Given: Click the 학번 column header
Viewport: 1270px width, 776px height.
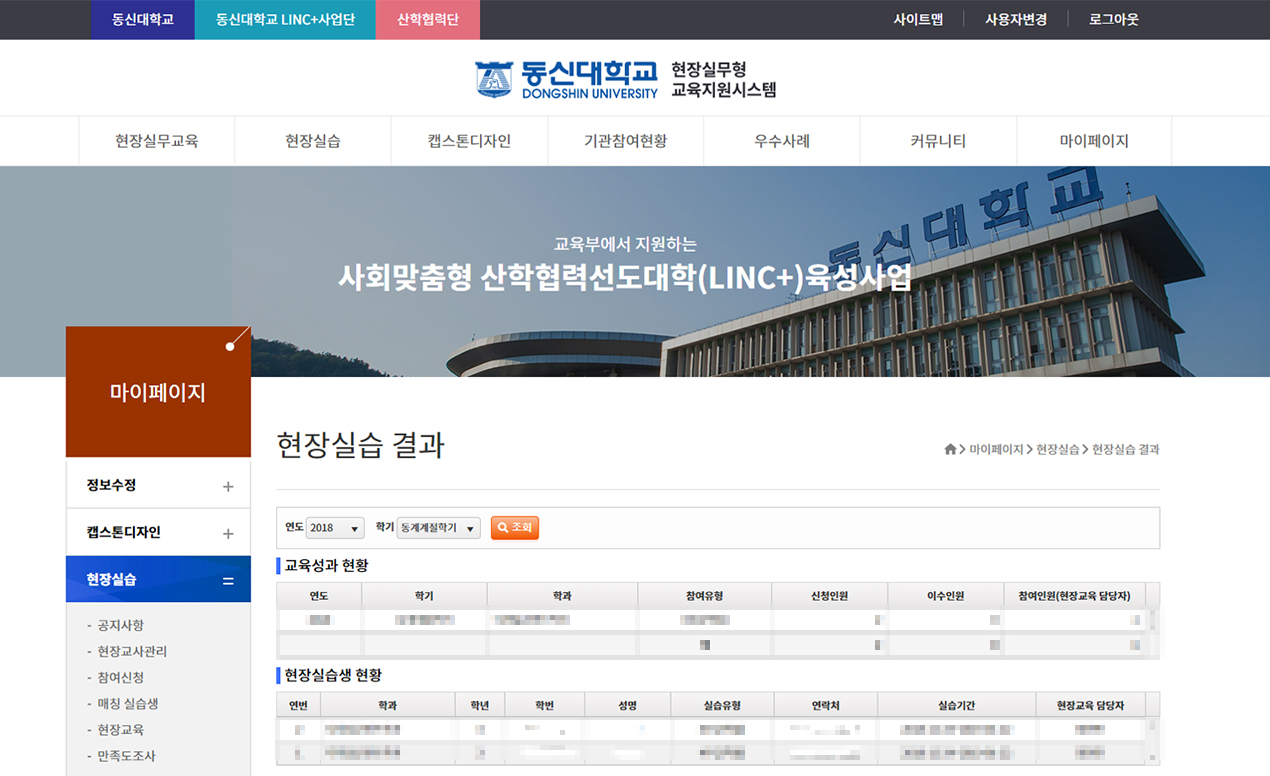Looking at the screenshot, I should click(x=545, y=705).
